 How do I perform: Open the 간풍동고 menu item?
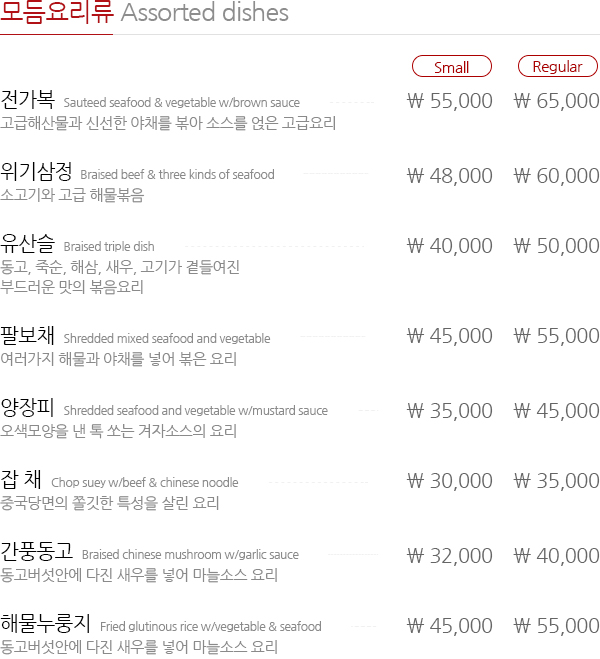coord(37,551)
